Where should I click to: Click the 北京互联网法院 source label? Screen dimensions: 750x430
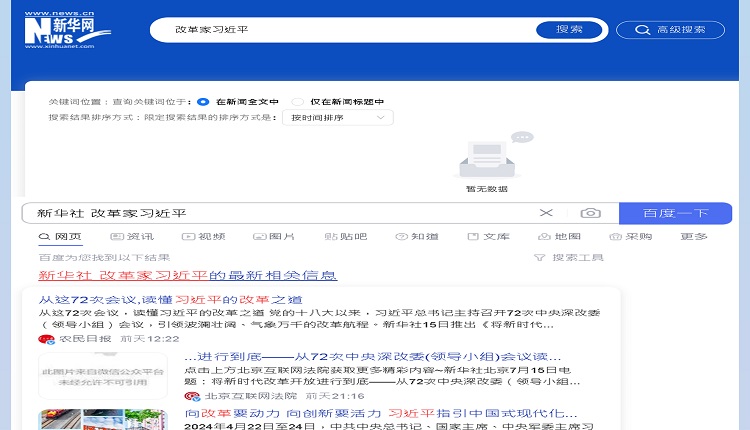coord(251,396)
